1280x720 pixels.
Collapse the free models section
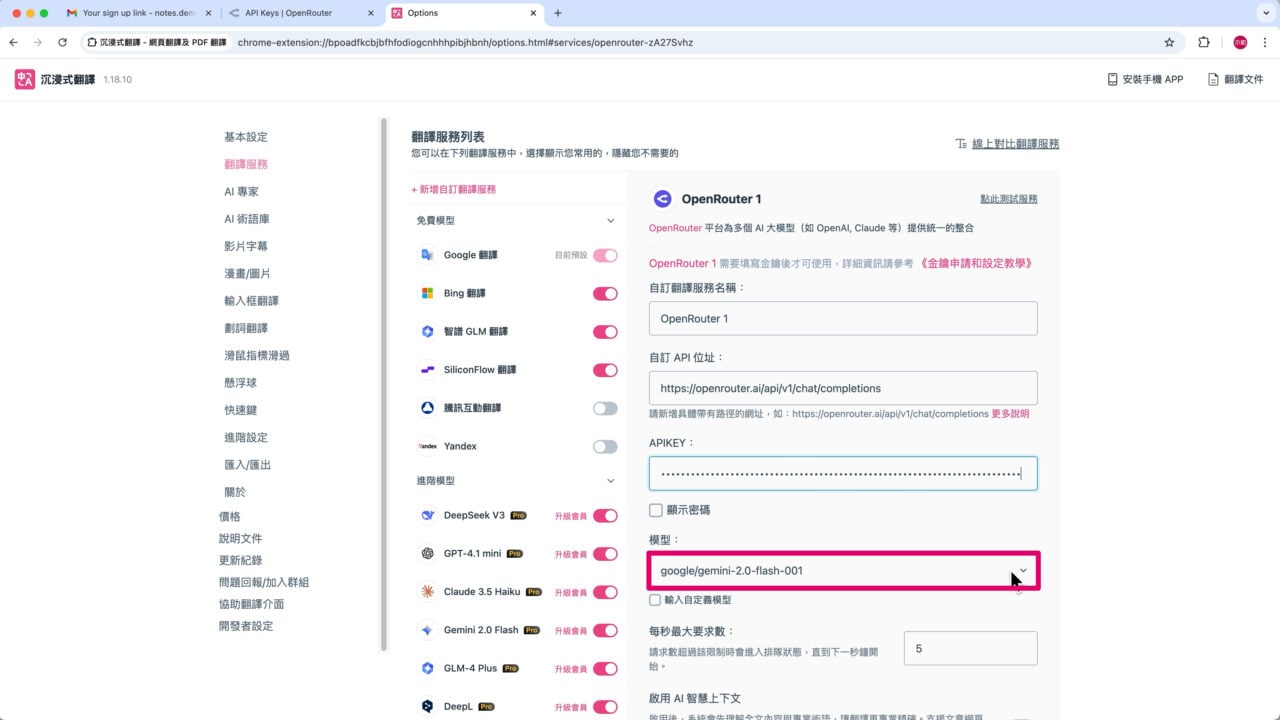(611, 220)
